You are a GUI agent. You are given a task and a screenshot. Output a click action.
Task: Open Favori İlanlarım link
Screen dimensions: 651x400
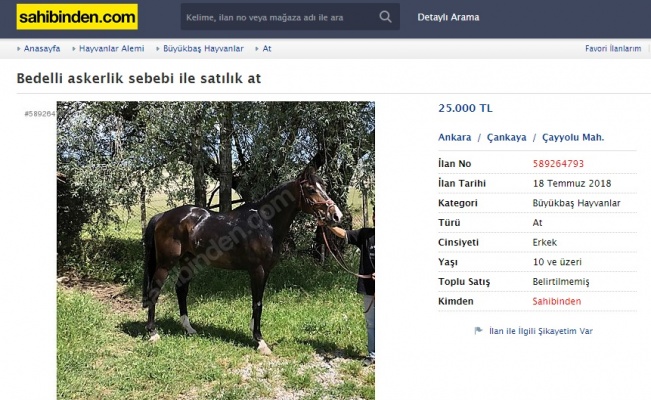(x=613, y=49)
